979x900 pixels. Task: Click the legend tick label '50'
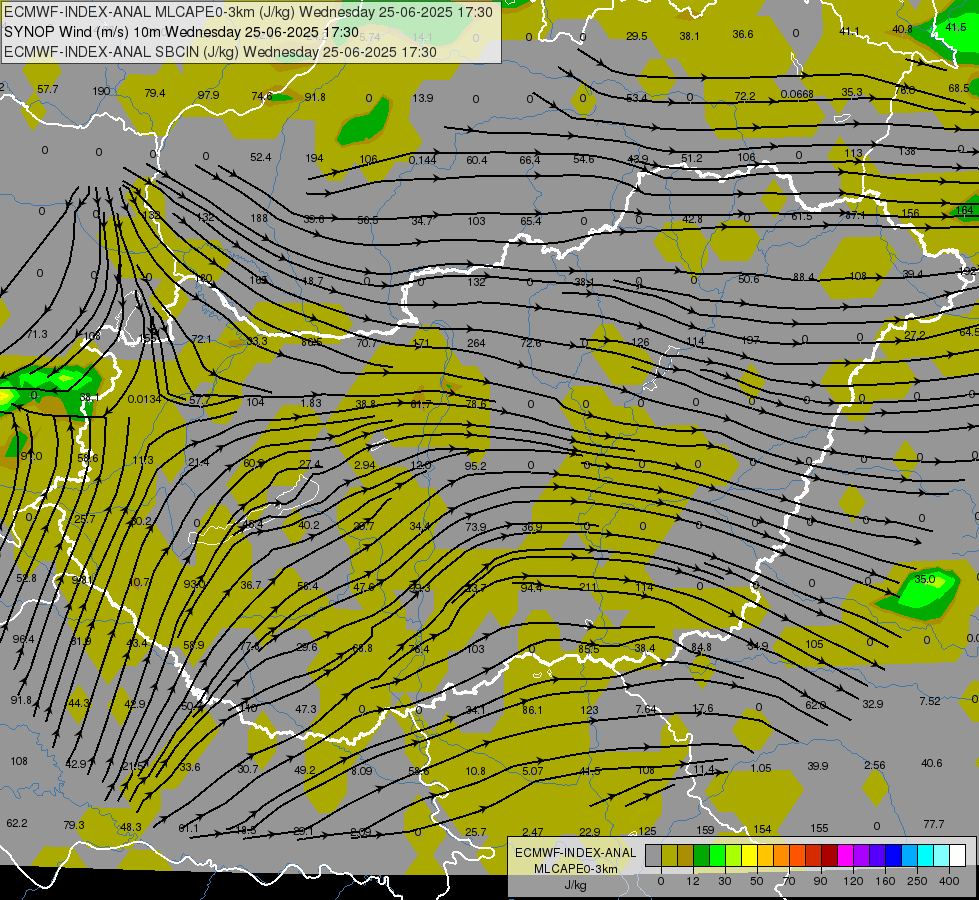click(756, 881)
